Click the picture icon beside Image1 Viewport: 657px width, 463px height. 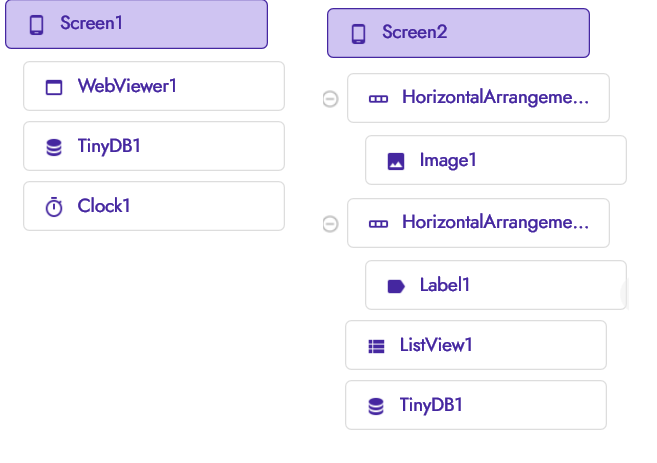pyautogui.click(x=396, y=161)
